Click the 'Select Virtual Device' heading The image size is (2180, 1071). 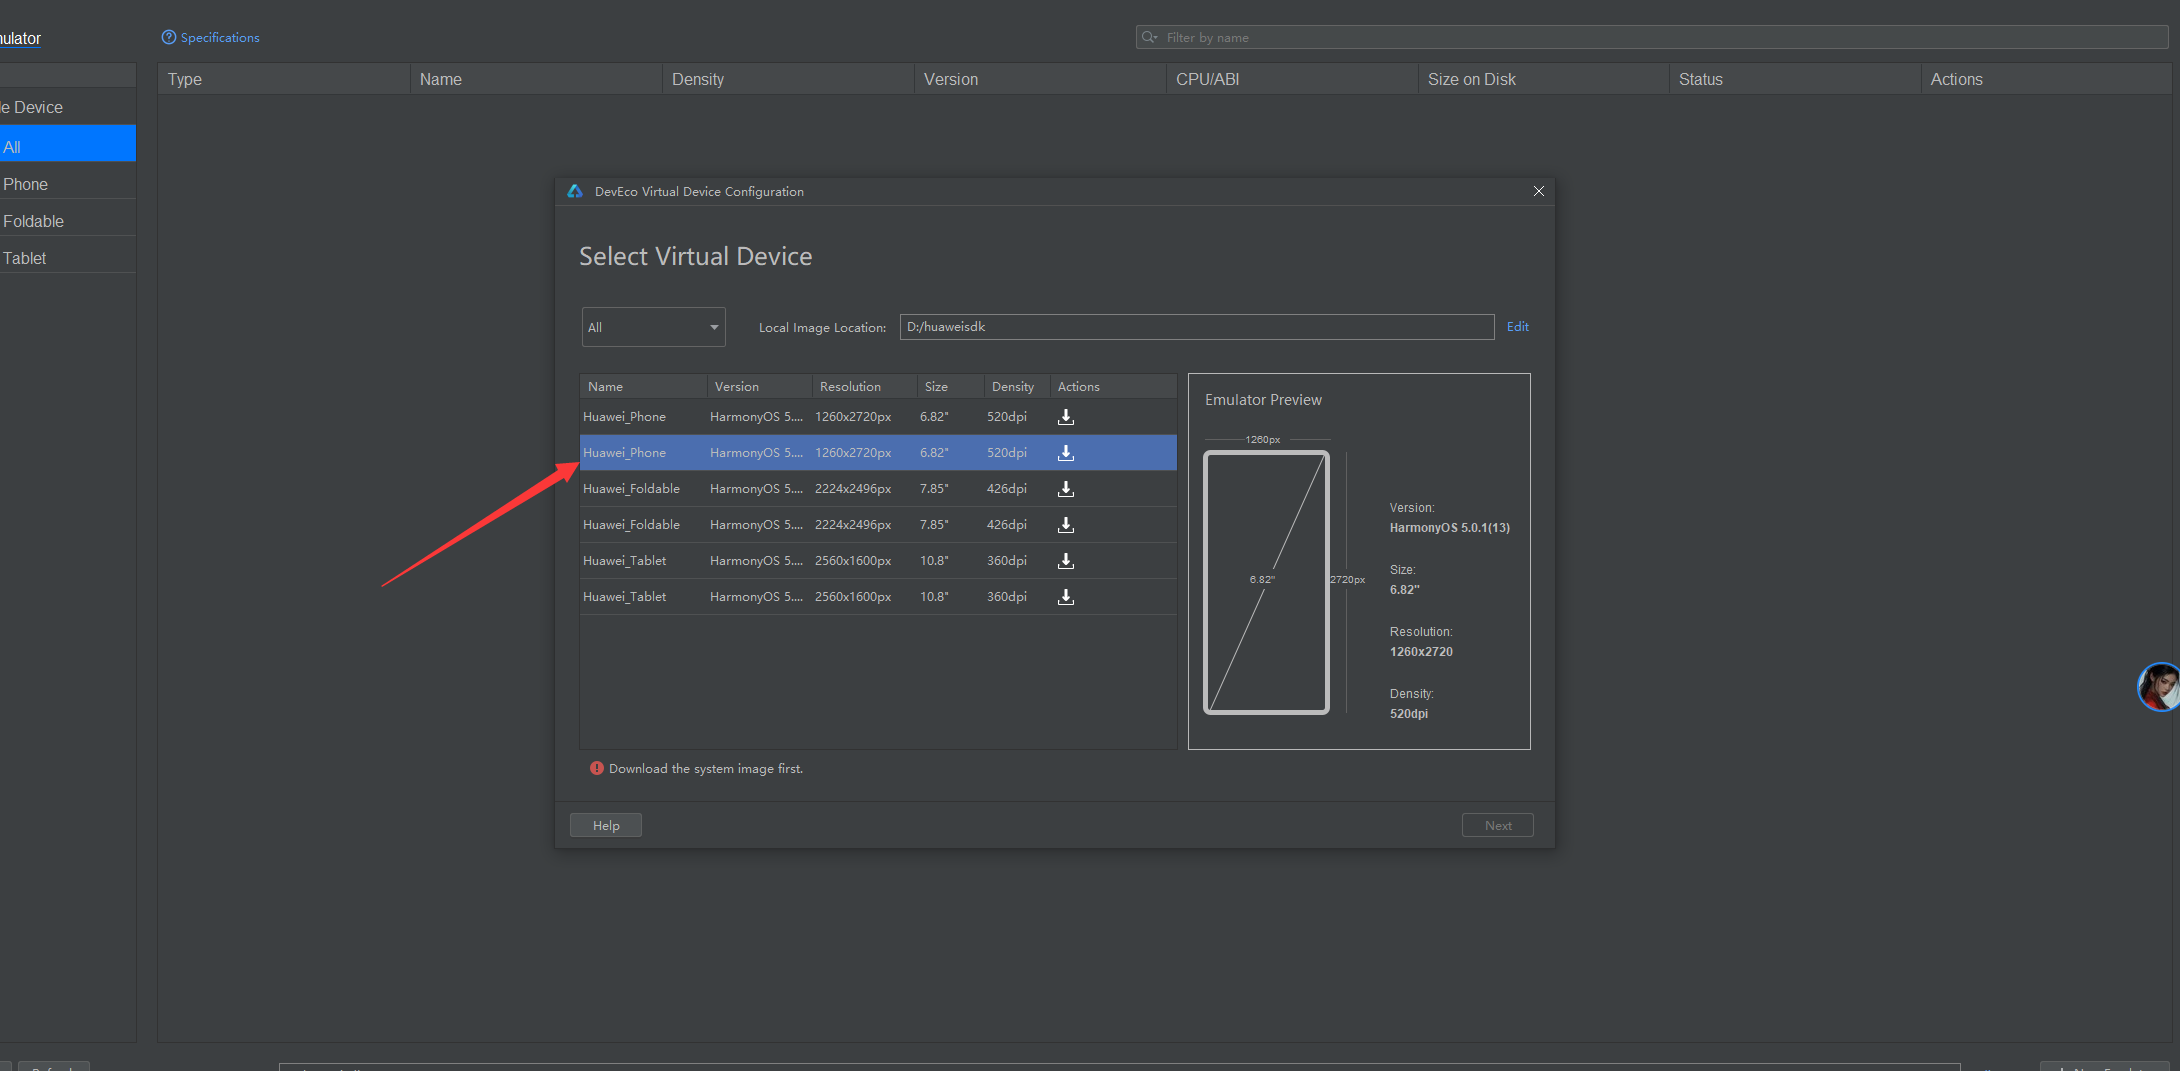pos(696,256)
